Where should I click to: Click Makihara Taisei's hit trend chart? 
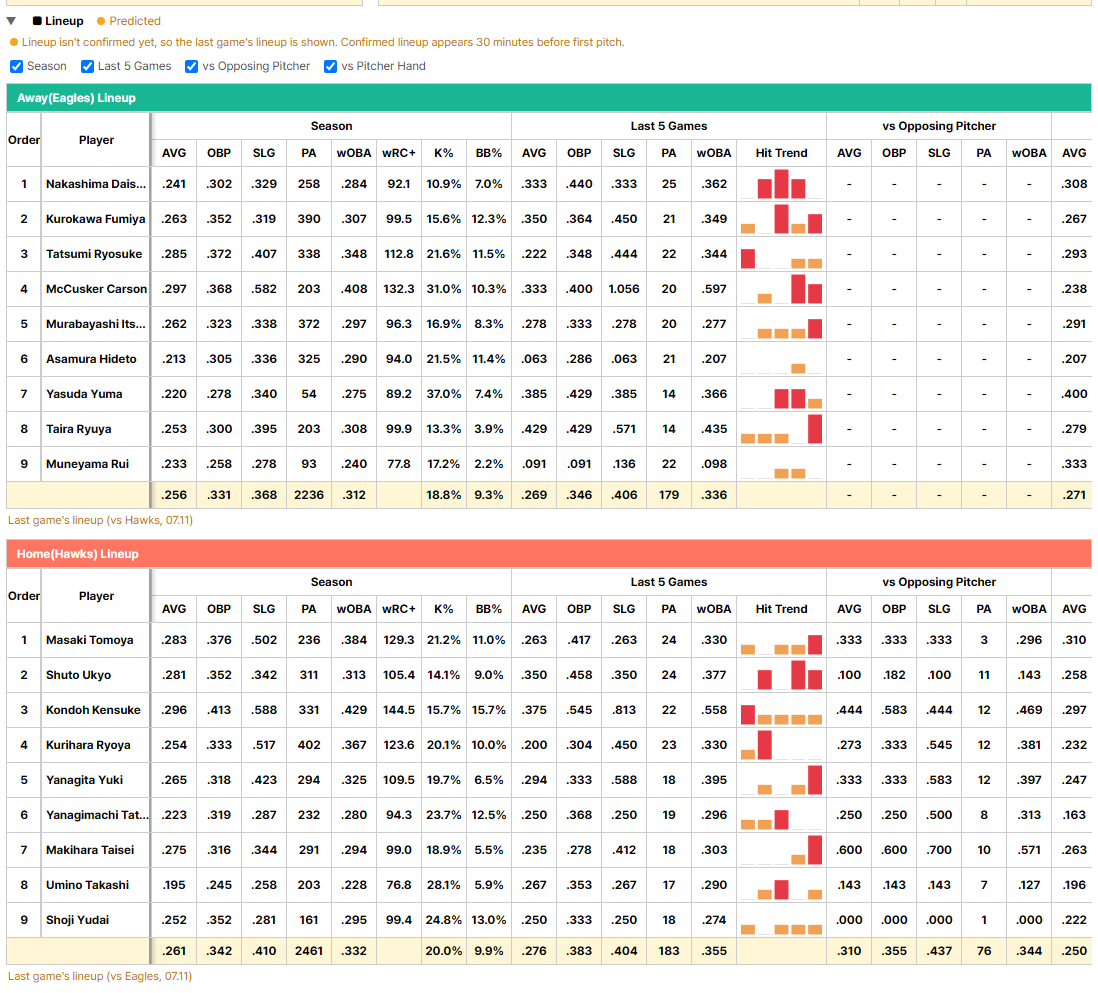click(x=781, y=850)
